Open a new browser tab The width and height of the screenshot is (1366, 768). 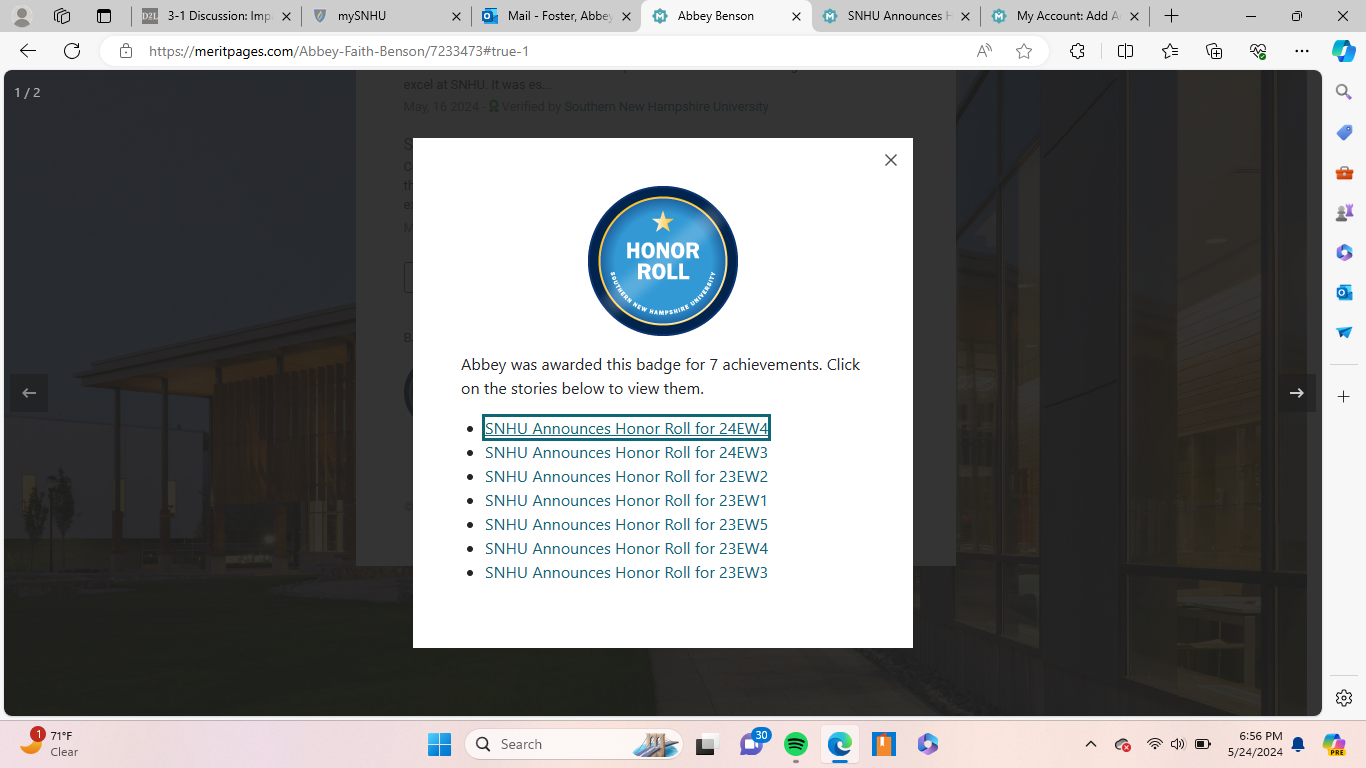pos(1171,16)
